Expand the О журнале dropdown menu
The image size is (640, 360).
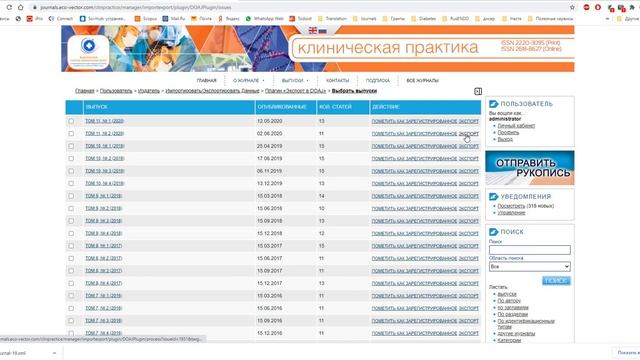coord(249,80)
